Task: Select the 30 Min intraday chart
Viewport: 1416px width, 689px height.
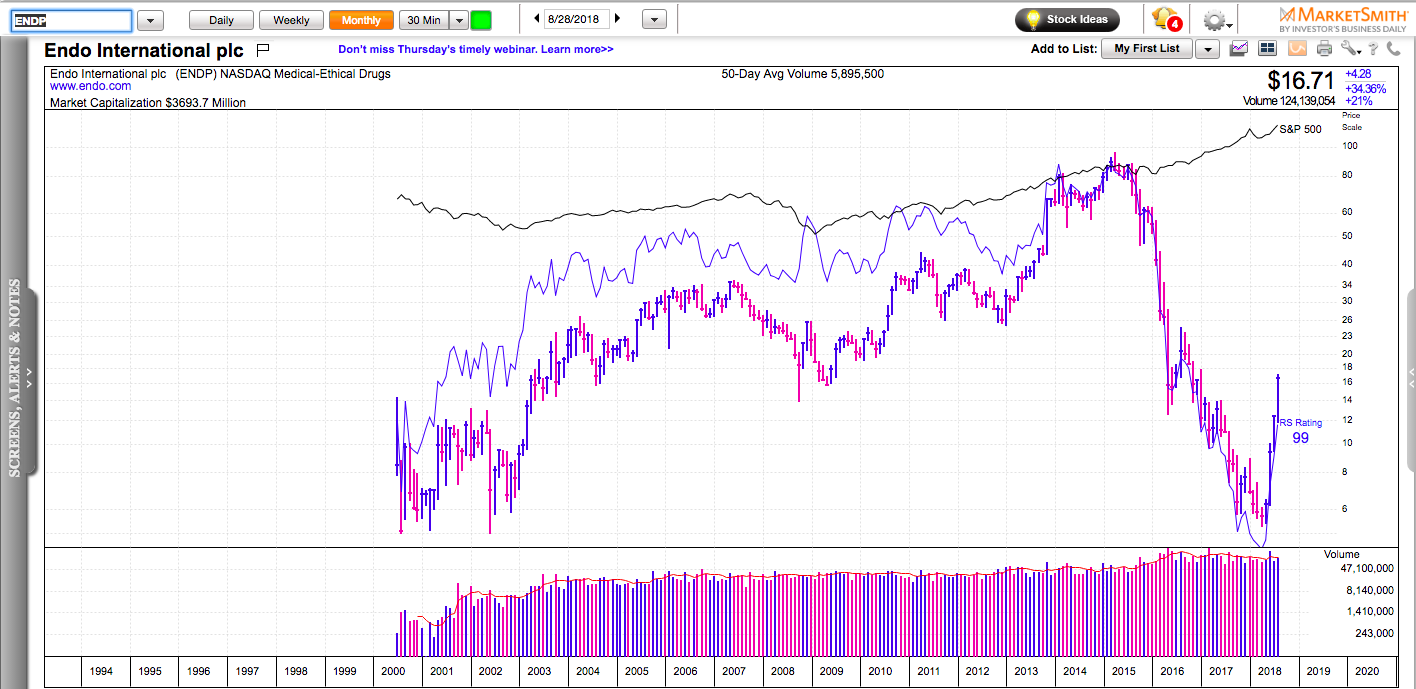Action: pyautogui.click(x=423, y=20)
